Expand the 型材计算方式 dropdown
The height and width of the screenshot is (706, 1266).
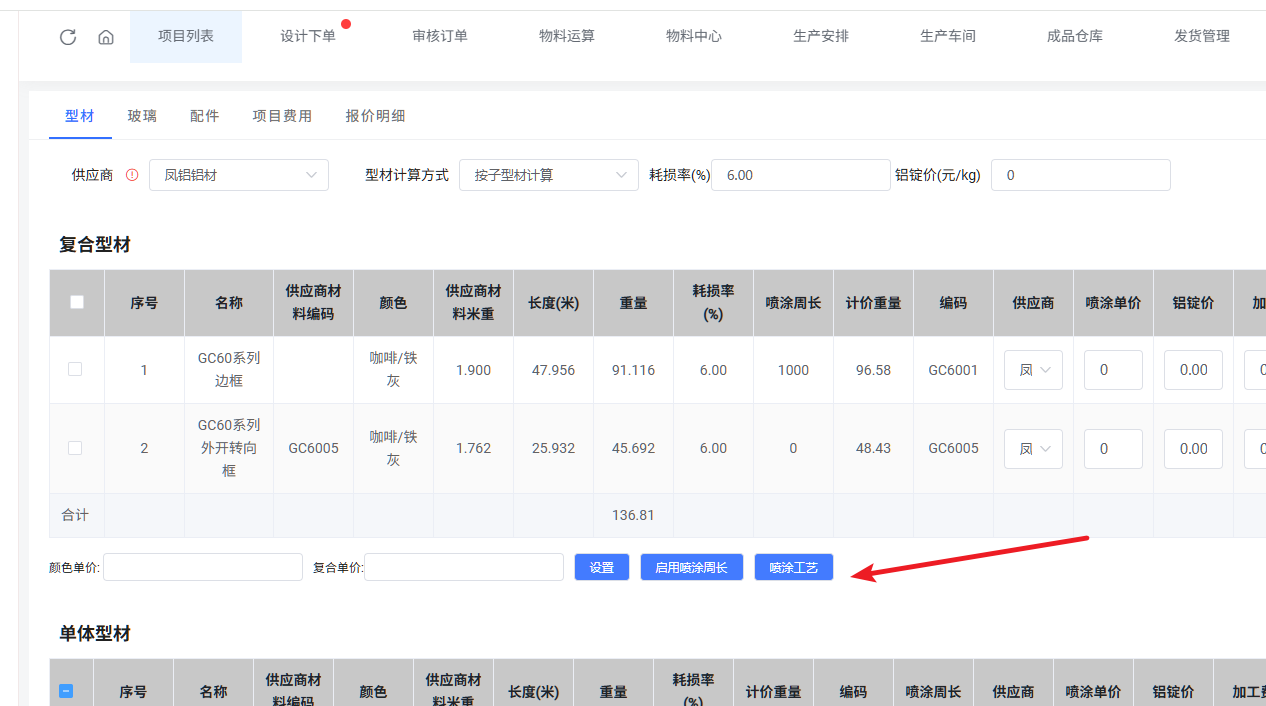click(548, 175)
